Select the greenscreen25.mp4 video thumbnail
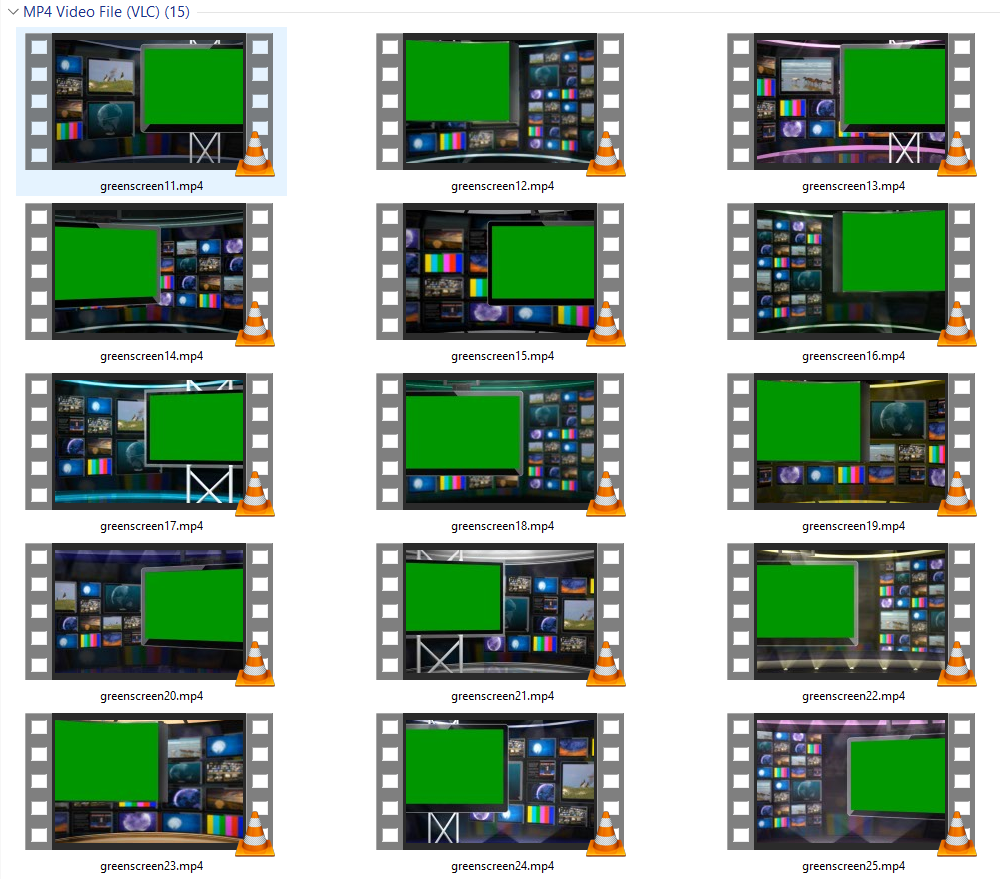 point(851,782)
